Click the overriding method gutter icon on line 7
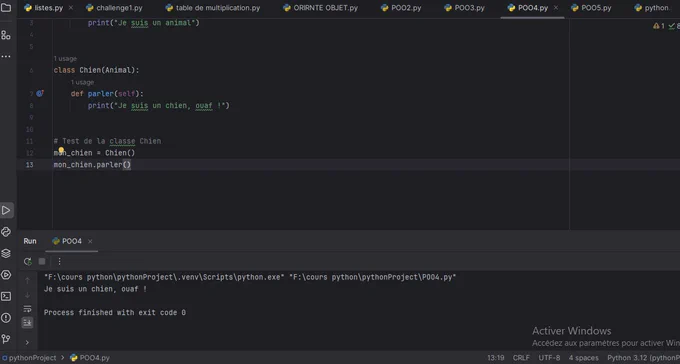 [x=40, y=93]
